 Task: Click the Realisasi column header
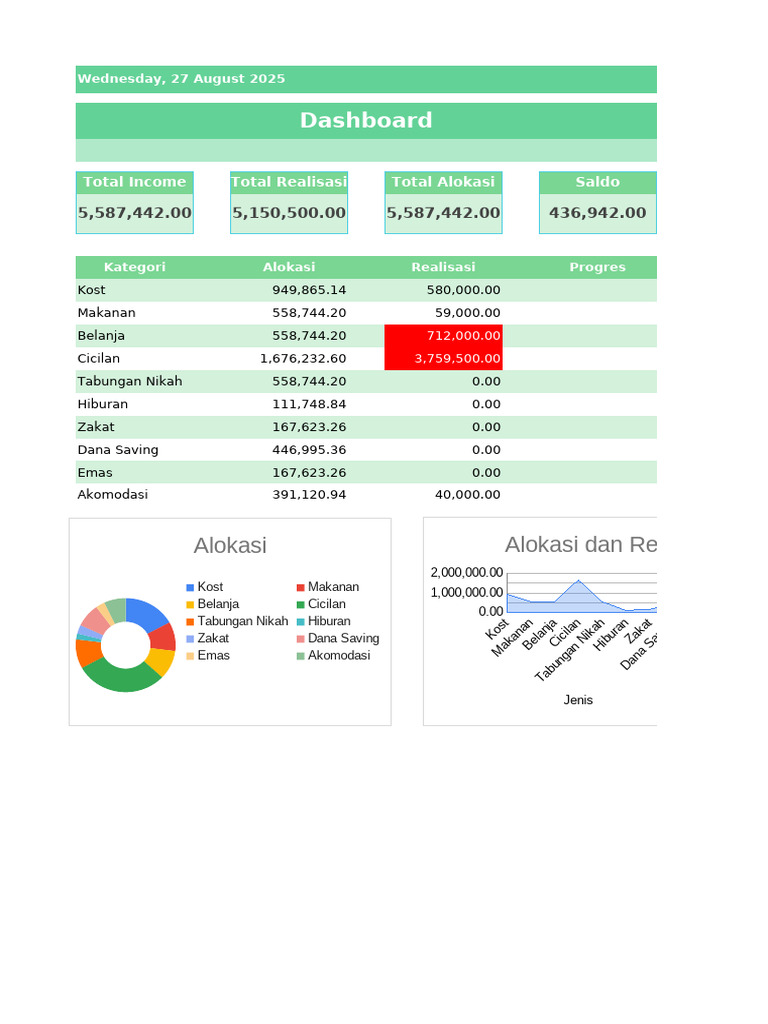point(443,267)
